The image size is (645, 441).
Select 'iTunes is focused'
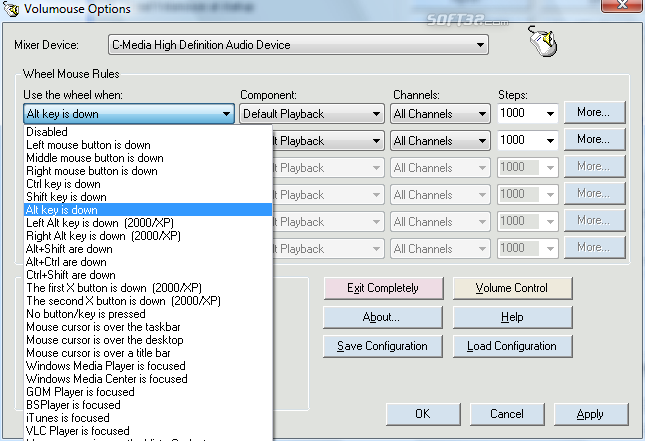tap(148, 418)
